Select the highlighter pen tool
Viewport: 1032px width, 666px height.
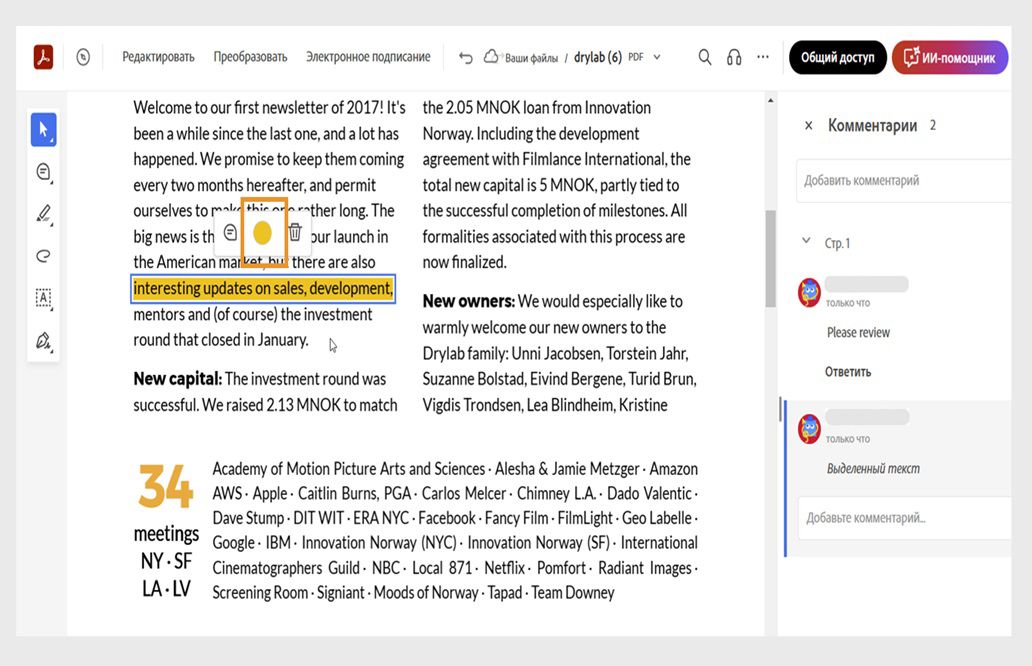(x=43, y=214)
